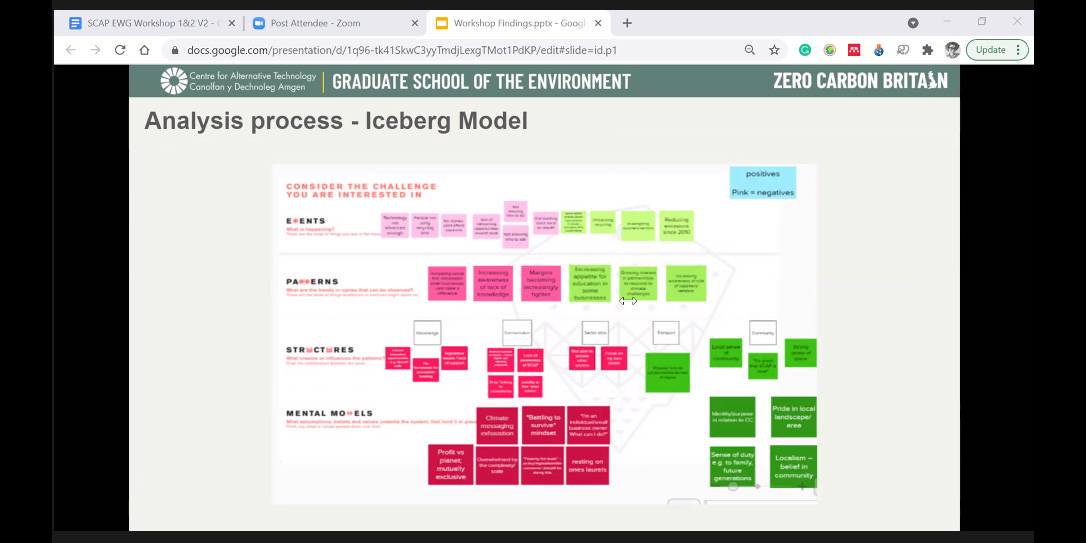The width and height of the screenshot is (1086, 543).
Task: Click the 'Strong sense of place' green note
Action: 801,353
